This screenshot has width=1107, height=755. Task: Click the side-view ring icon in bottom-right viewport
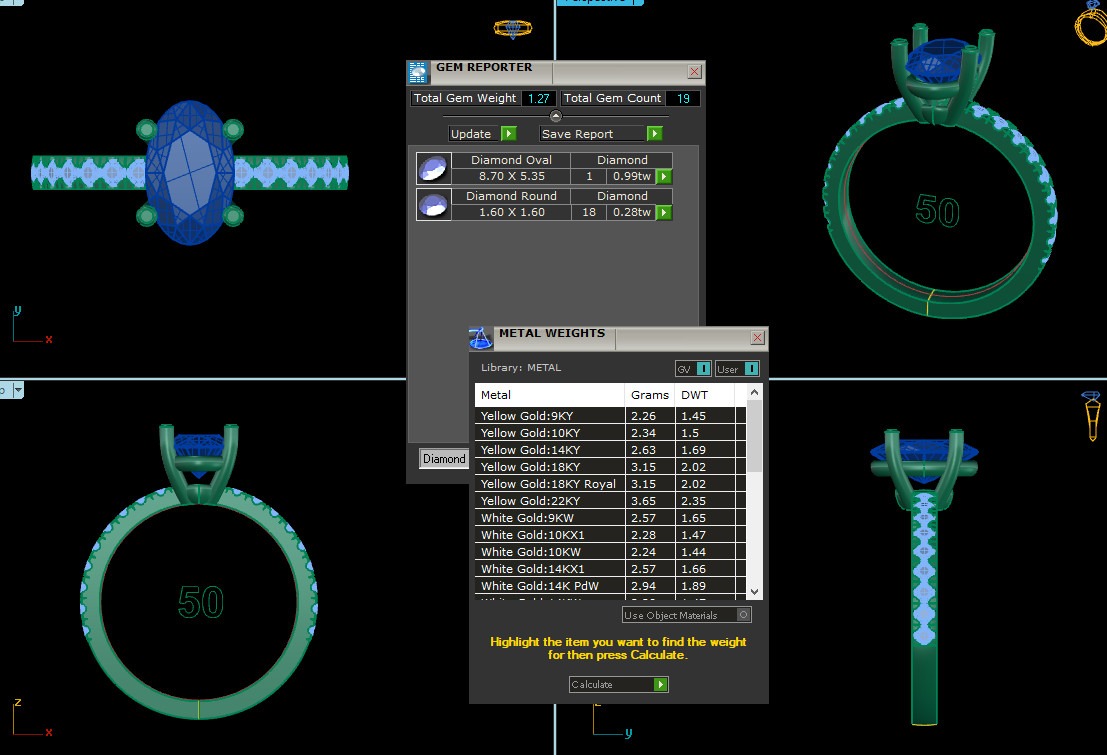click(x=1091, y=414)
